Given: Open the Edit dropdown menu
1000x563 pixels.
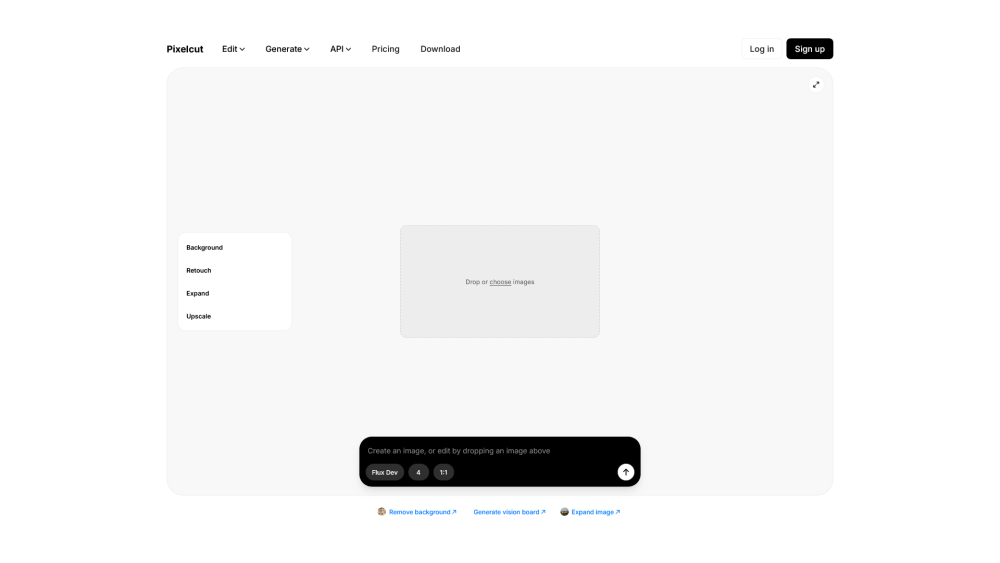Looking at the screenshot, I should 233,49.
